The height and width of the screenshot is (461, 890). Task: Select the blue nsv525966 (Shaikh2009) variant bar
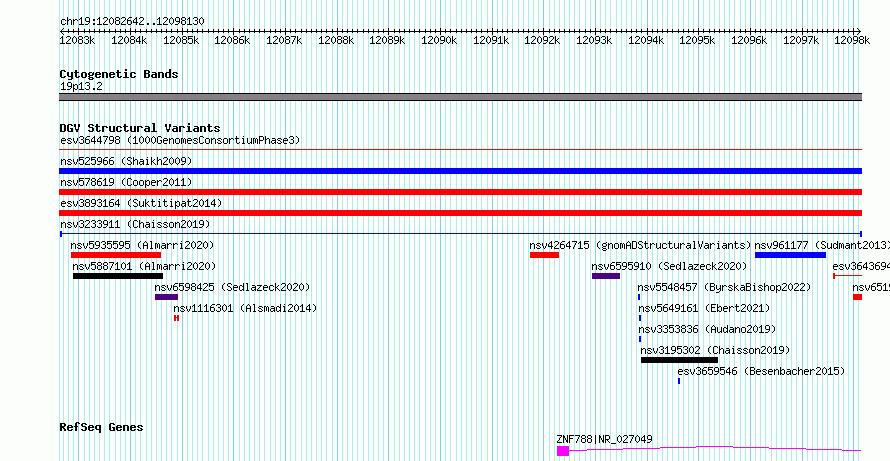pyautogui.click(x=460, y=171)
